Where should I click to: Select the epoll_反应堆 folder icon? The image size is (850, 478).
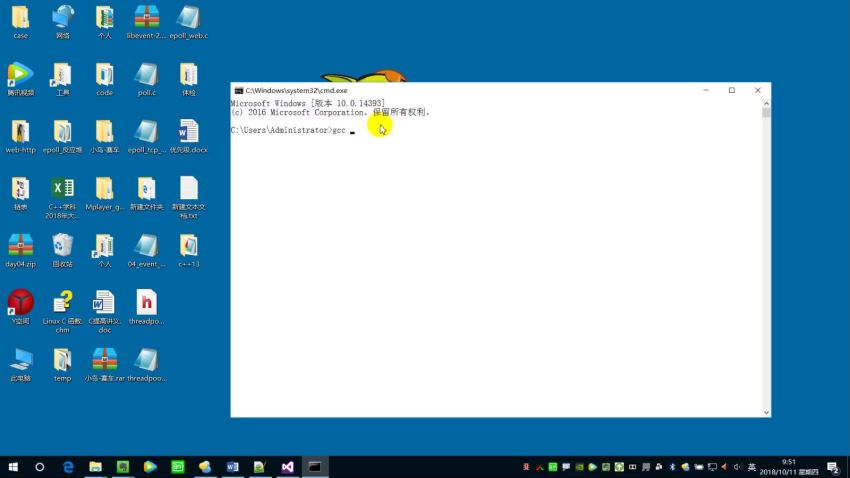coord(62,136)
